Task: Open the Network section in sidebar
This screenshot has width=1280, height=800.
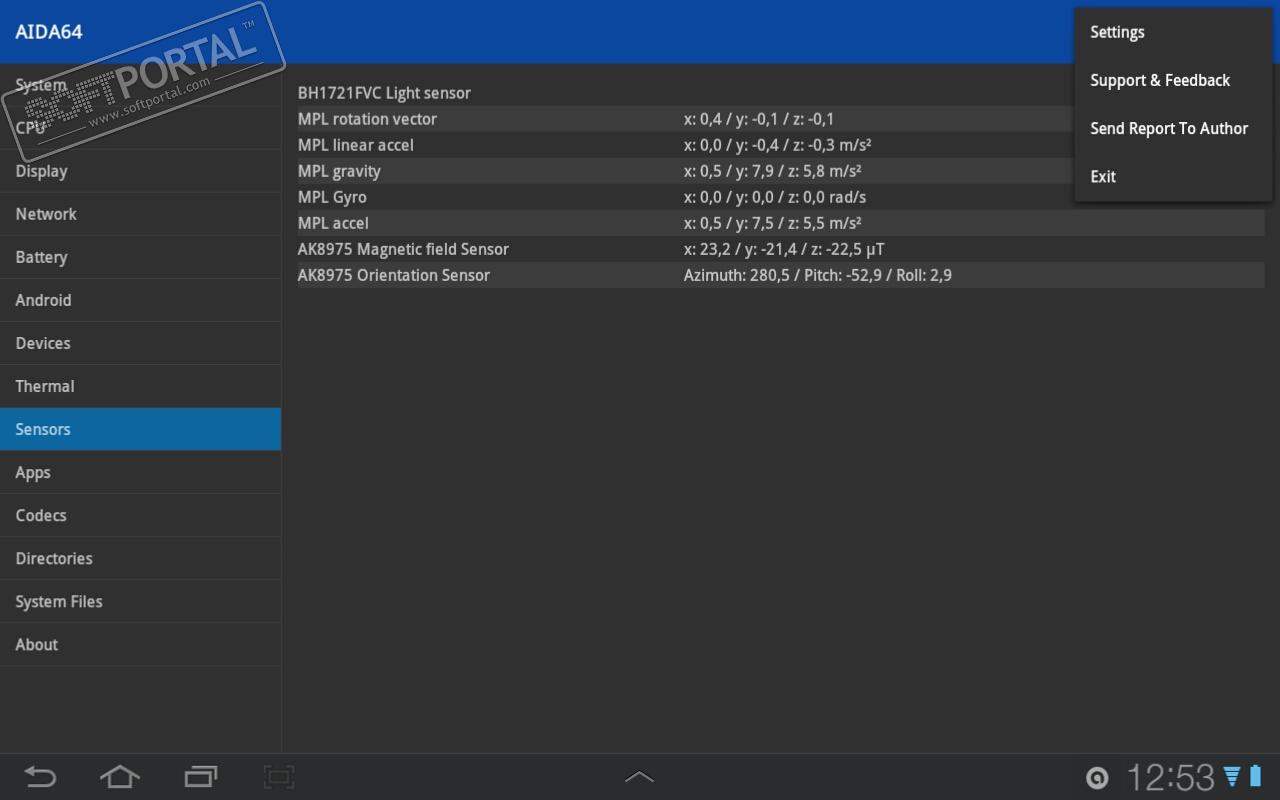Action: pyautogui.click(x=140, y=214)
